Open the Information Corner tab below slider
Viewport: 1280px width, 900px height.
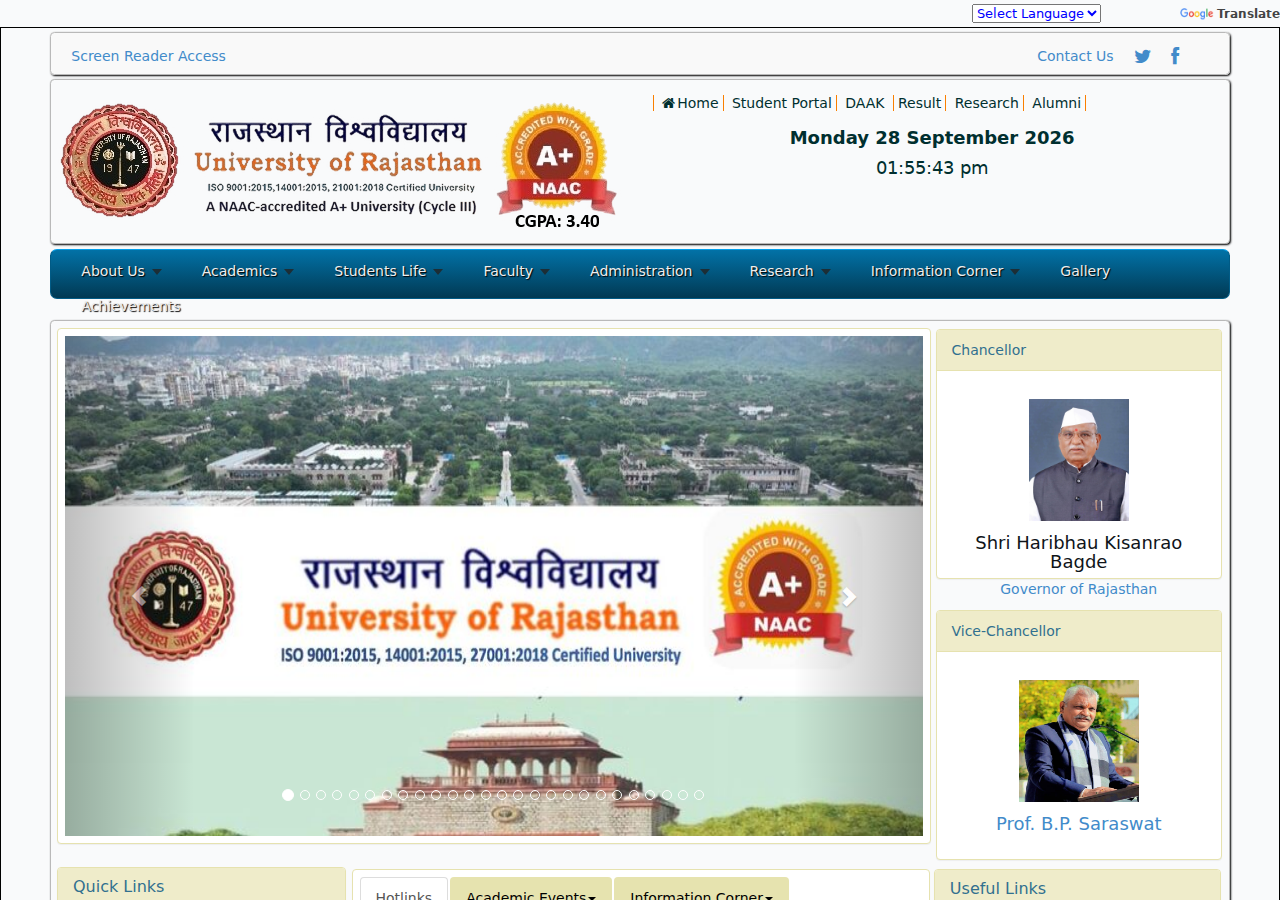(x=701, y=890)
